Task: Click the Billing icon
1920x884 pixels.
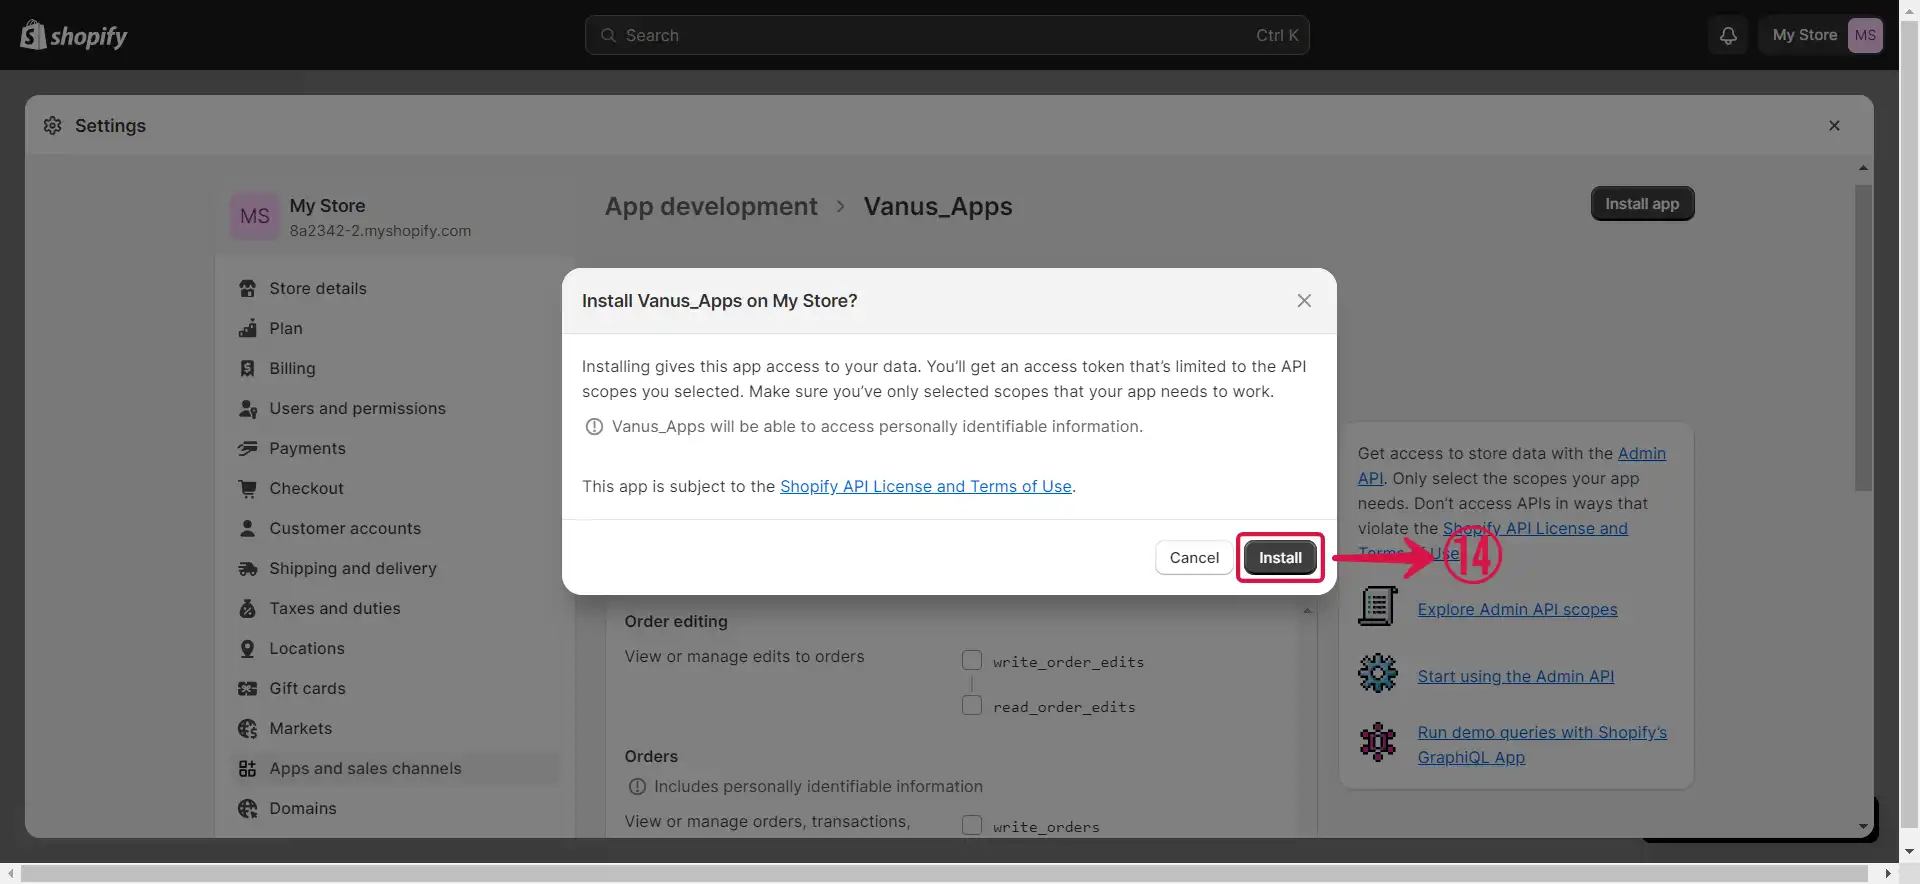Action: click(247, 368)
